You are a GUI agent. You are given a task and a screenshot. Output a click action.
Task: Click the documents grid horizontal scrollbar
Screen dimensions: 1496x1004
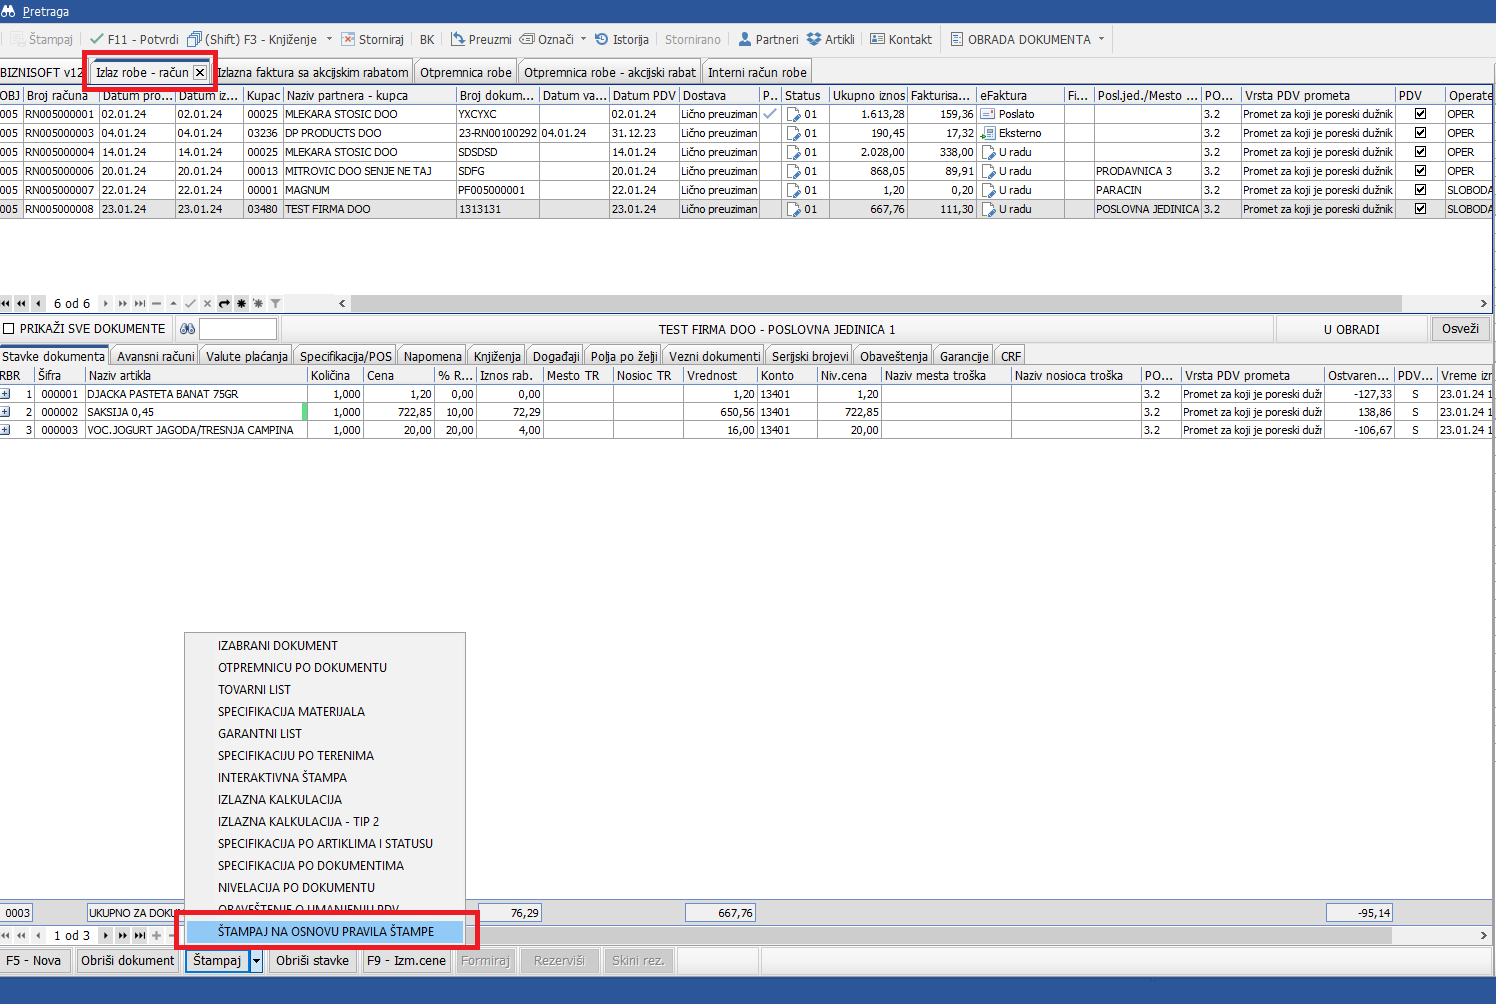(875, 303)
